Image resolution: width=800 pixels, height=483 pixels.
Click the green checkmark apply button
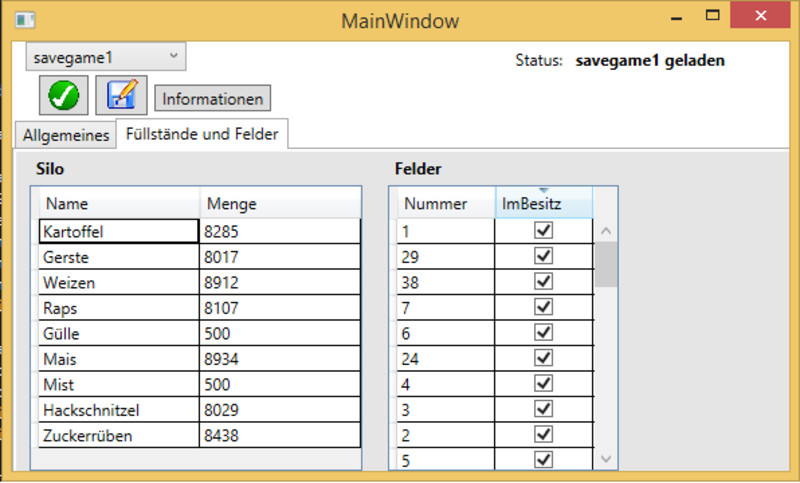64,95
